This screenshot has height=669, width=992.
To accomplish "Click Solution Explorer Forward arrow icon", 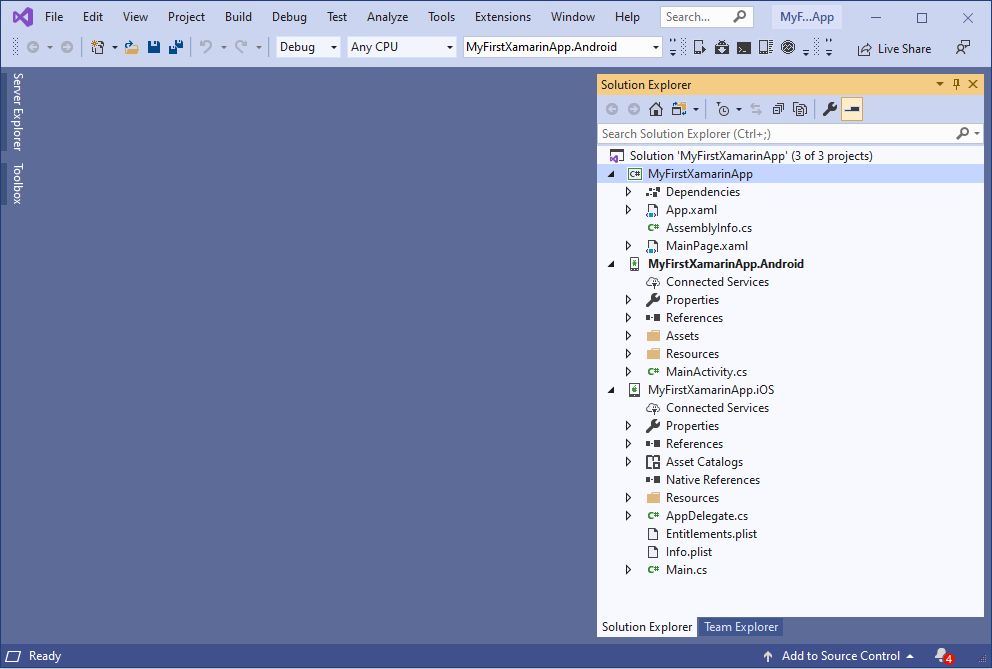I will 634,109.
